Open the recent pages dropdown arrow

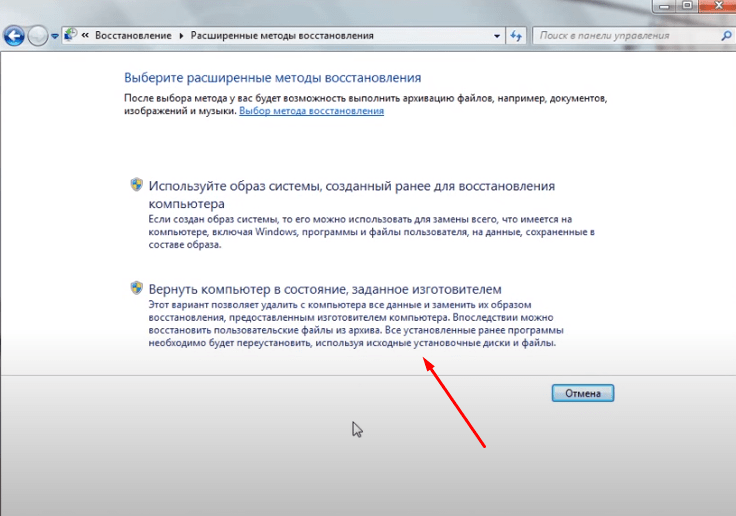pos(54,36)
